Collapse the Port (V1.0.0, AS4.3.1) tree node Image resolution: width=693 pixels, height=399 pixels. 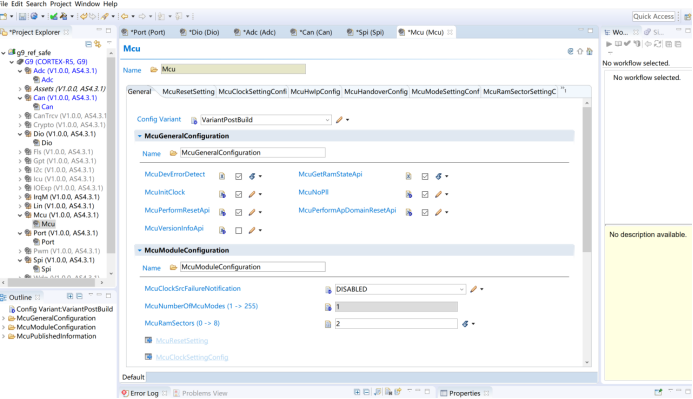(20, 233)
